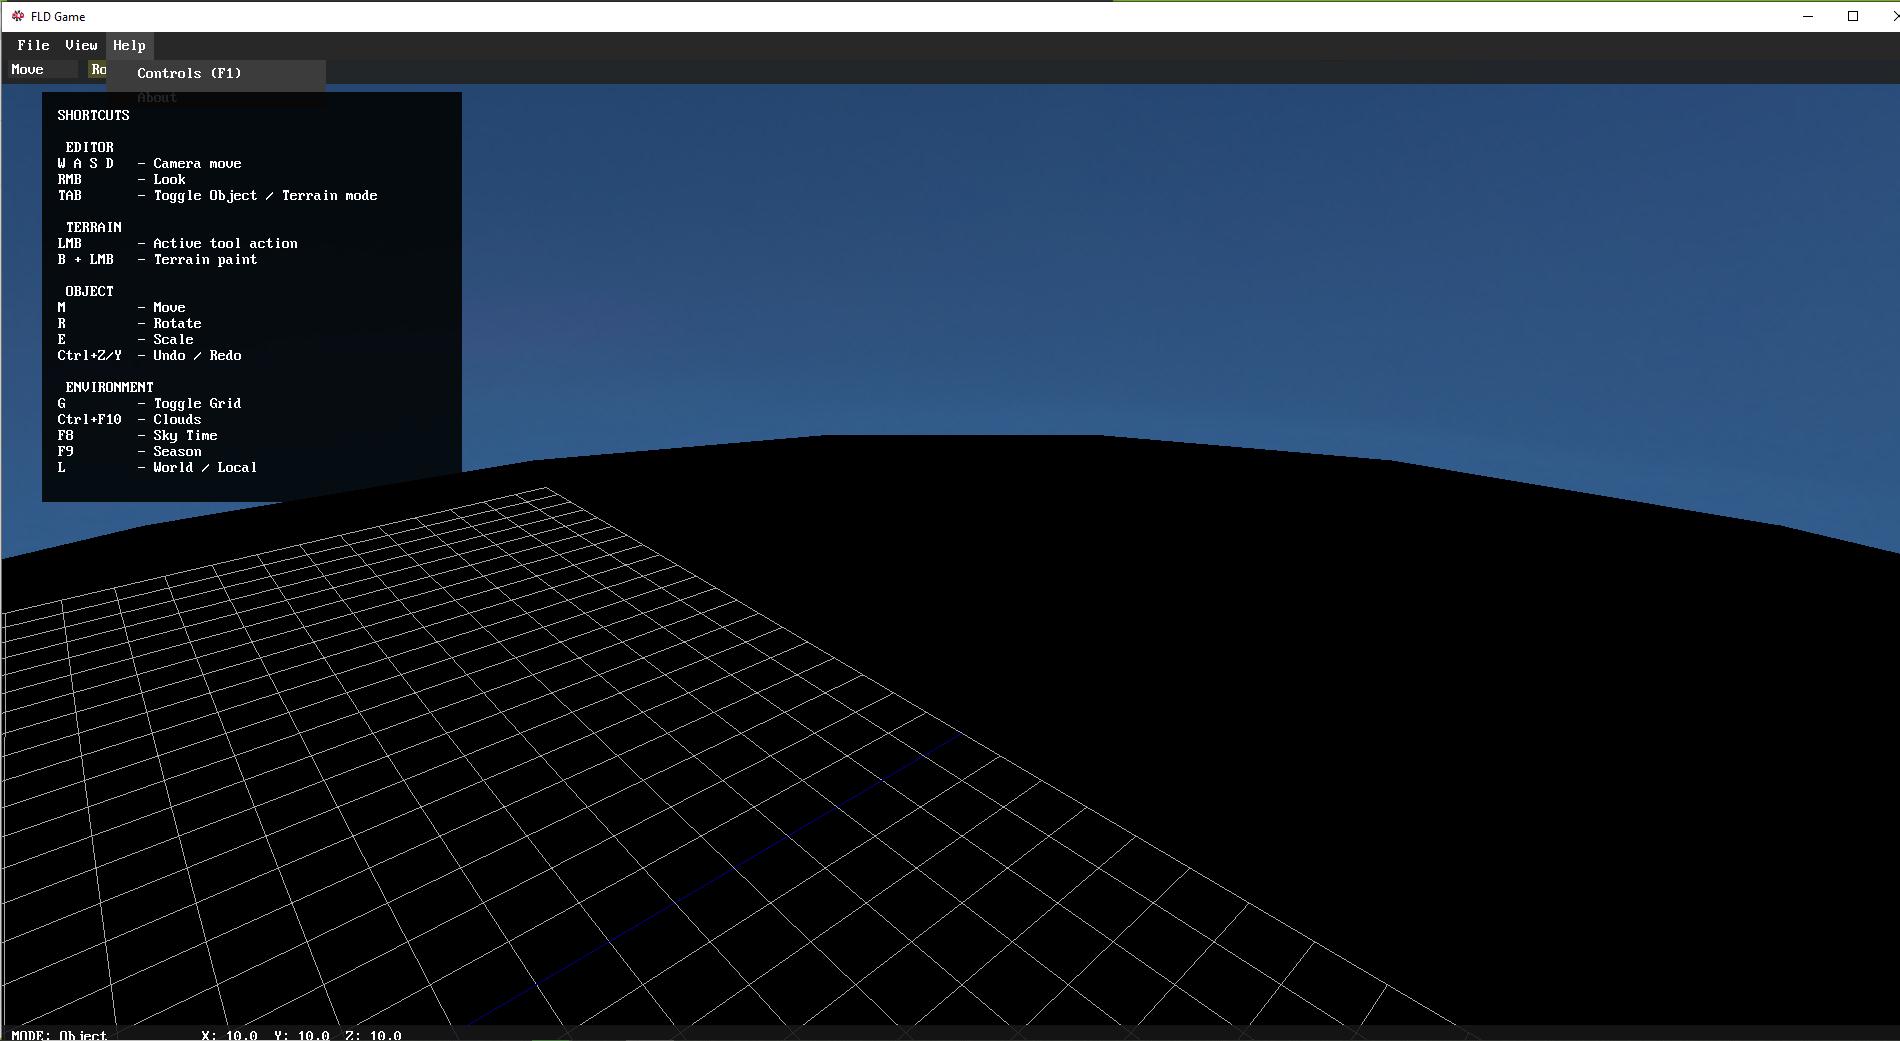Click the Z coordinate value in status bar
1900x1041 pixels.
click(x=373, y=1035)
